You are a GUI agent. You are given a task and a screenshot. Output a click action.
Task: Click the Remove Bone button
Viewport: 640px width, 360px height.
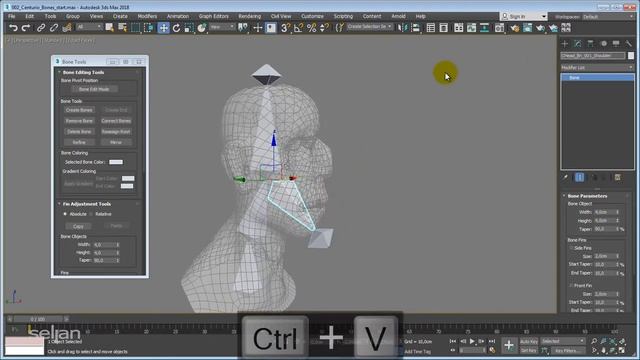click(79, 121)
